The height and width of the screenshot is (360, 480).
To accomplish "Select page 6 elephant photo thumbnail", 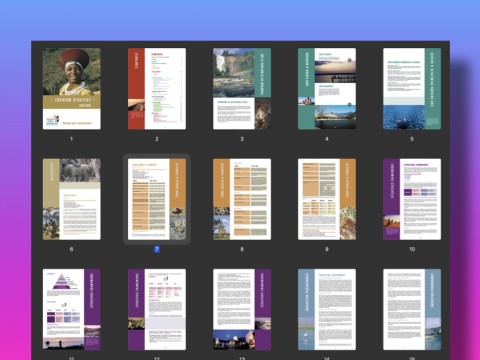I will tap(72, 199).
